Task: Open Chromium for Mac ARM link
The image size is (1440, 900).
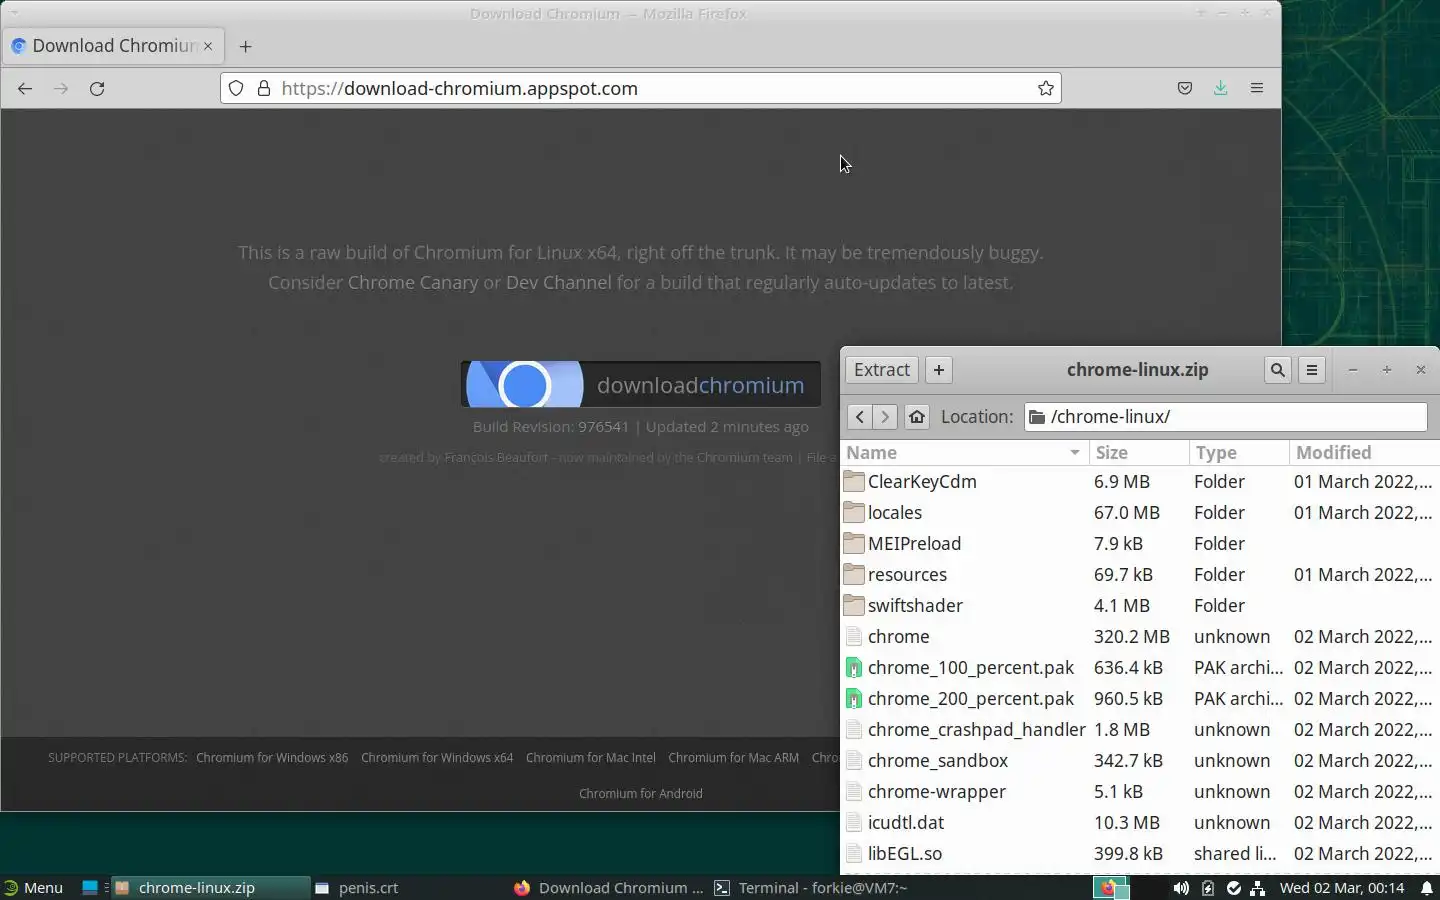Action: click(x=734, y=757)
